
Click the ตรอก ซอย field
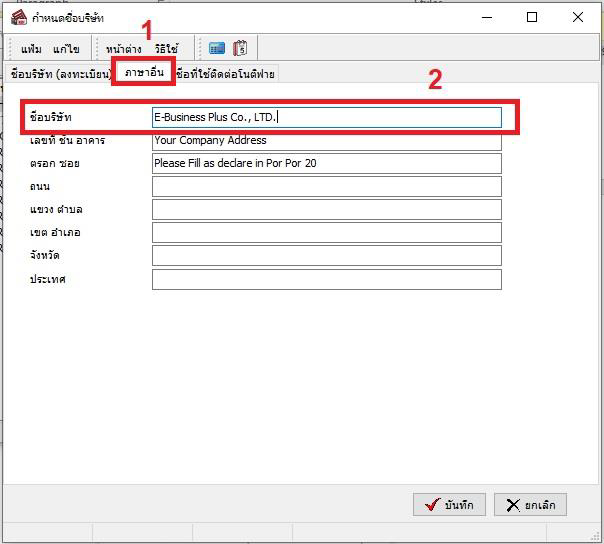click(x=326, y=163)
